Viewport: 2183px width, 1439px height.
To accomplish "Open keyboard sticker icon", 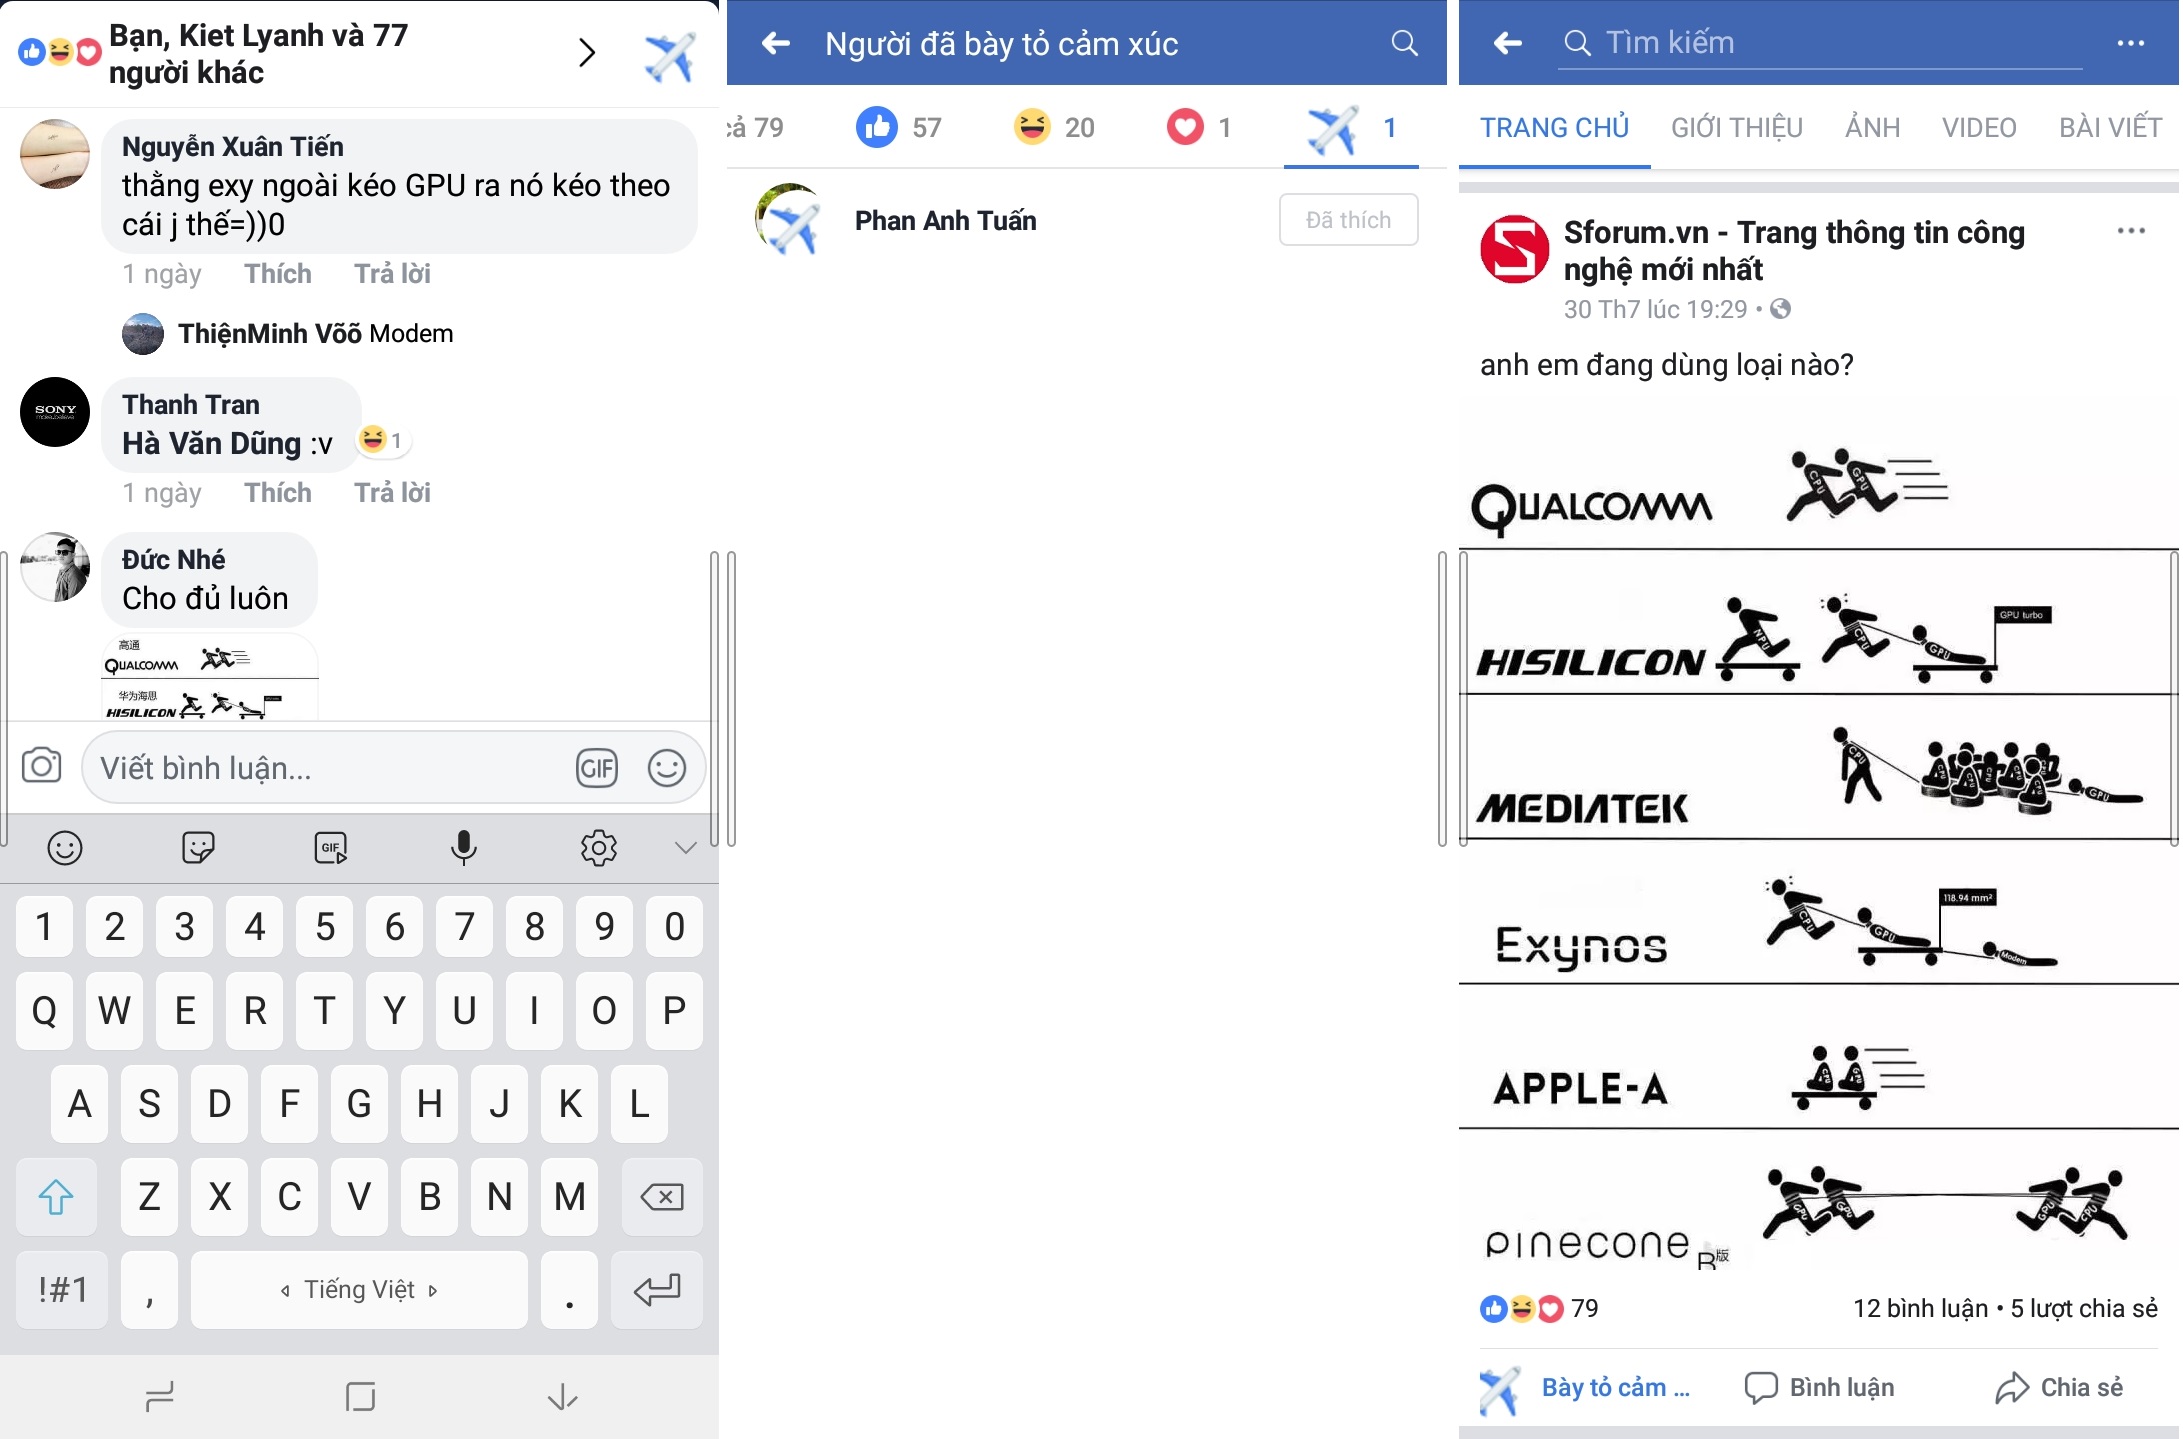I will (198, 848).
